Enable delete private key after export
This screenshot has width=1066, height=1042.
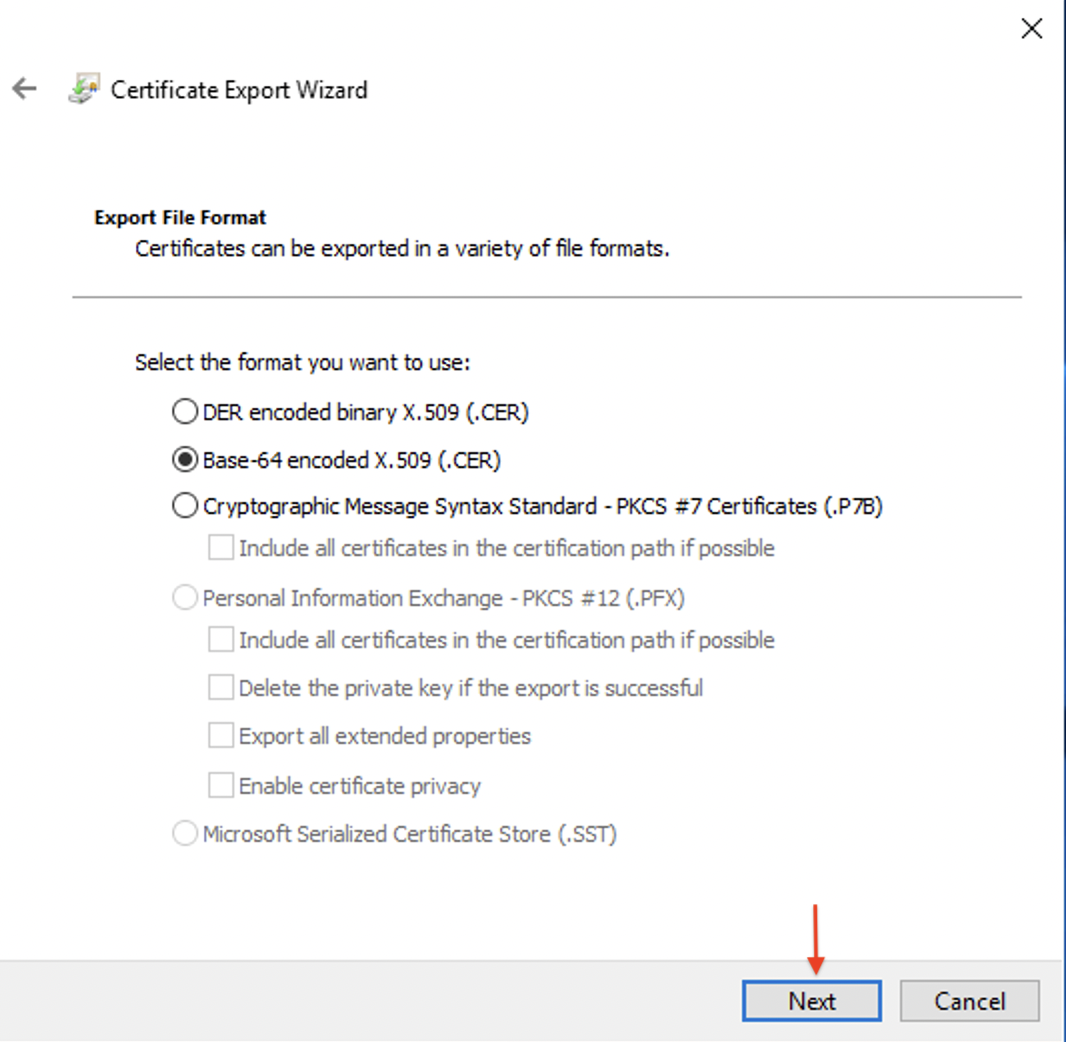coord(220,688)
